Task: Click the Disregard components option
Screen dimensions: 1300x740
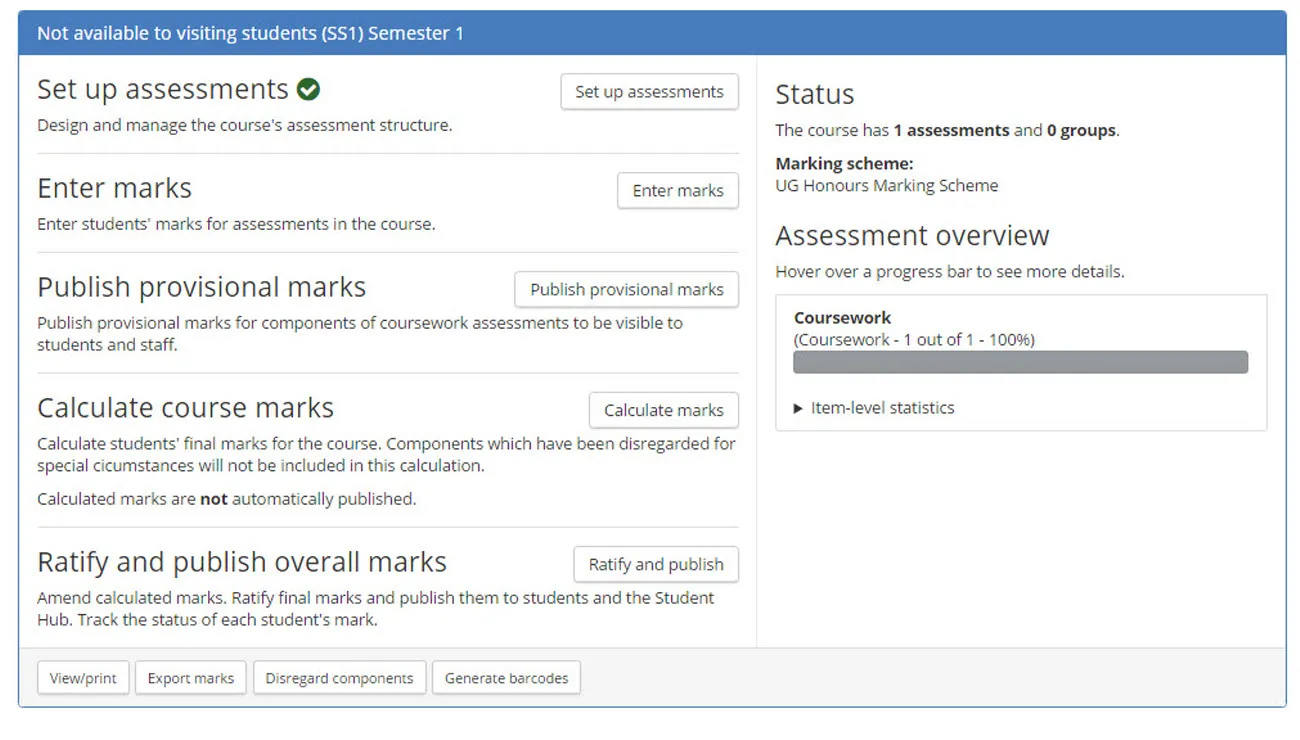Action: tap(339, 677)
